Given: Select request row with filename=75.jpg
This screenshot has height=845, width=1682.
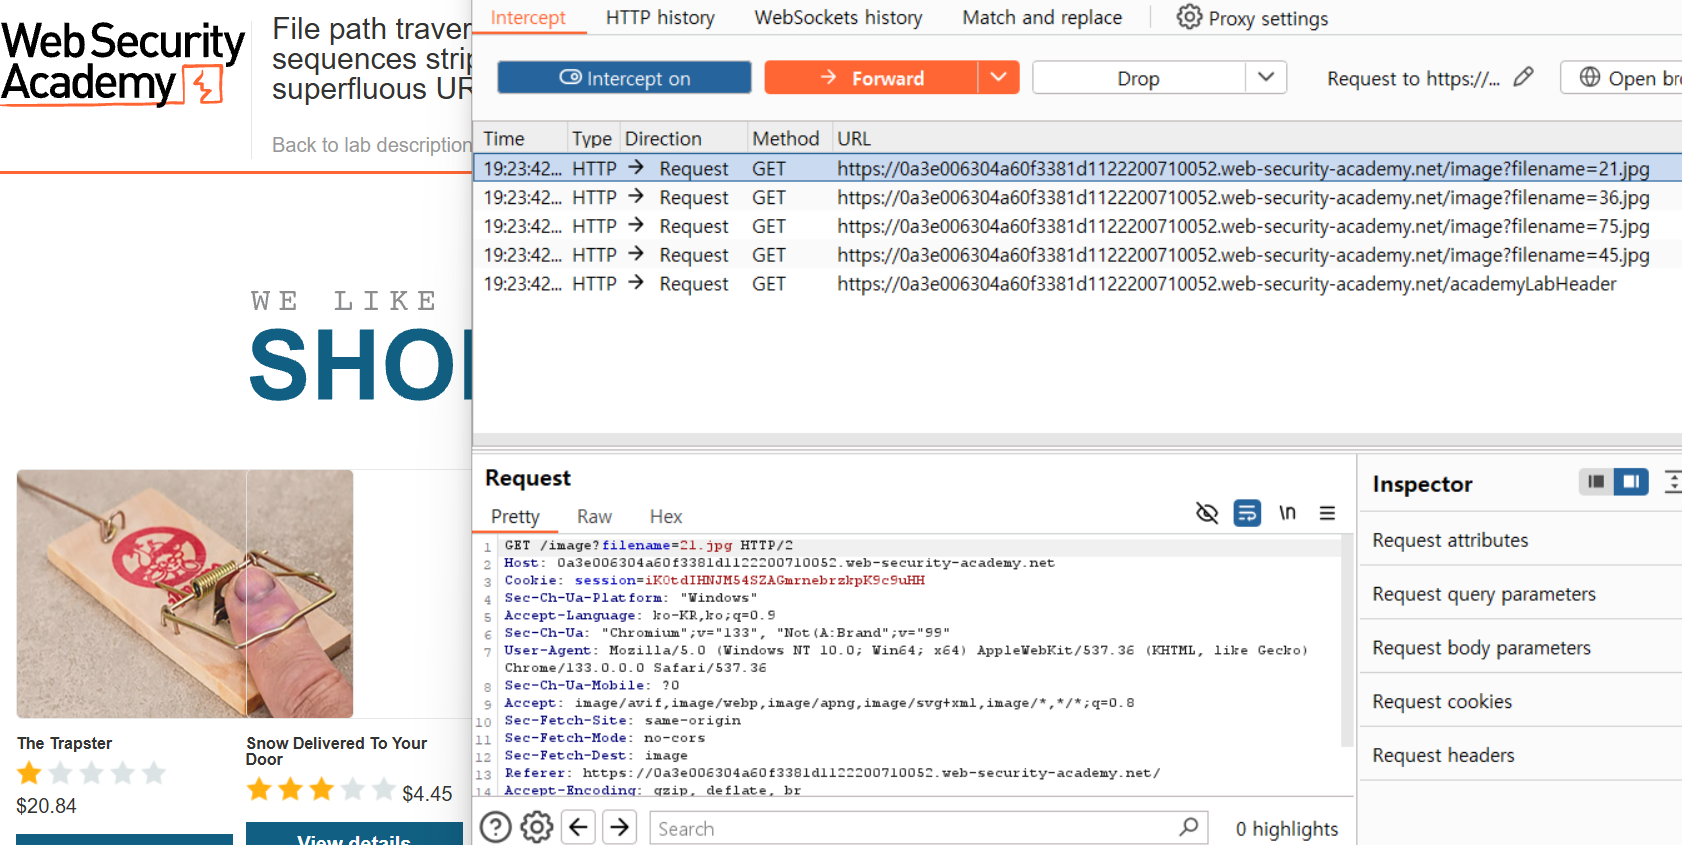Looking at the screenshot, I should coord(1077,226).
